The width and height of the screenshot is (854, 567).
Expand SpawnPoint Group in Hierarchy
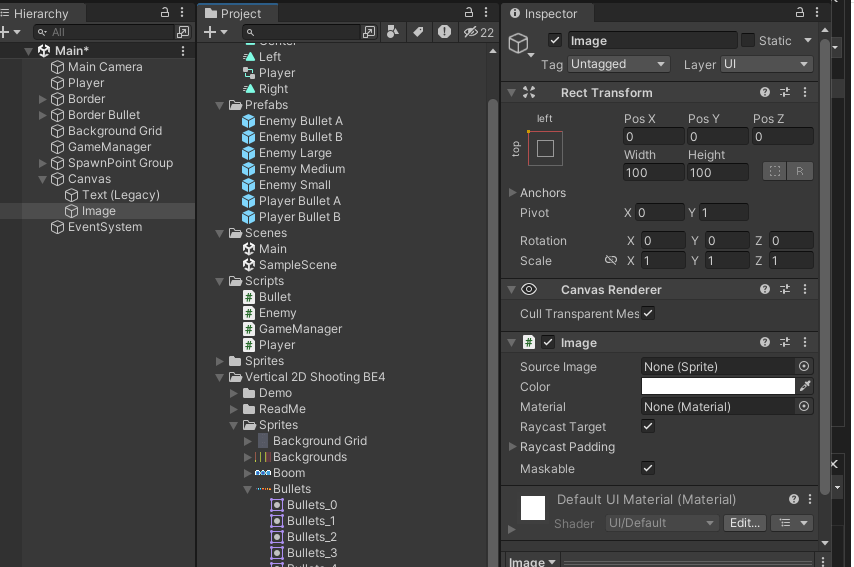click(42, 163)
